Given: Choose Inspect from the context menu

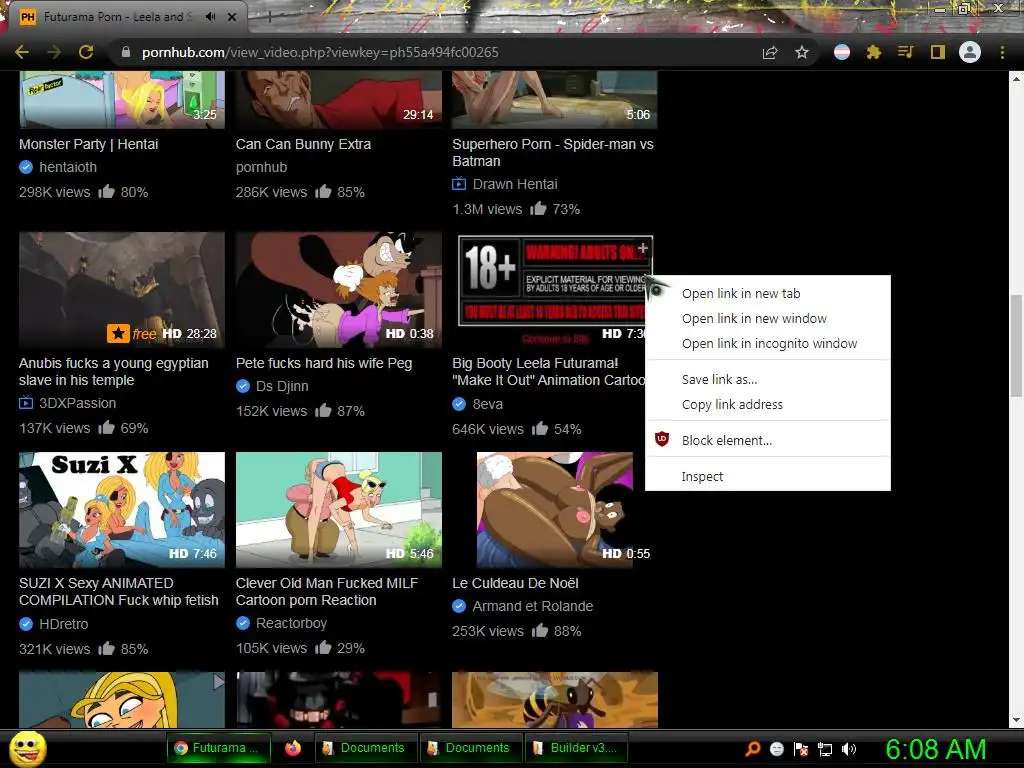Looking at the screenshot, I should pyautogui.click(x=702, y=477).
